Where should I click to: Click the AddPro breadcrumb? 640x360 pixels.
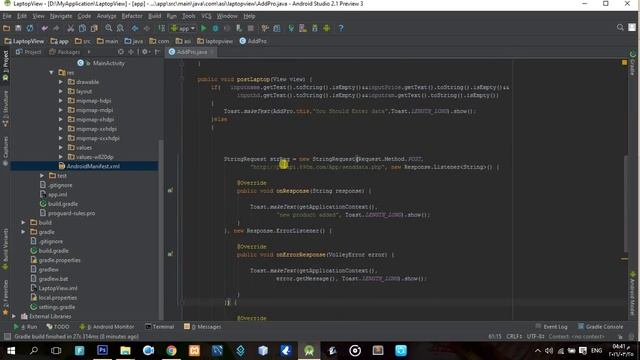[x=253, y=41]
